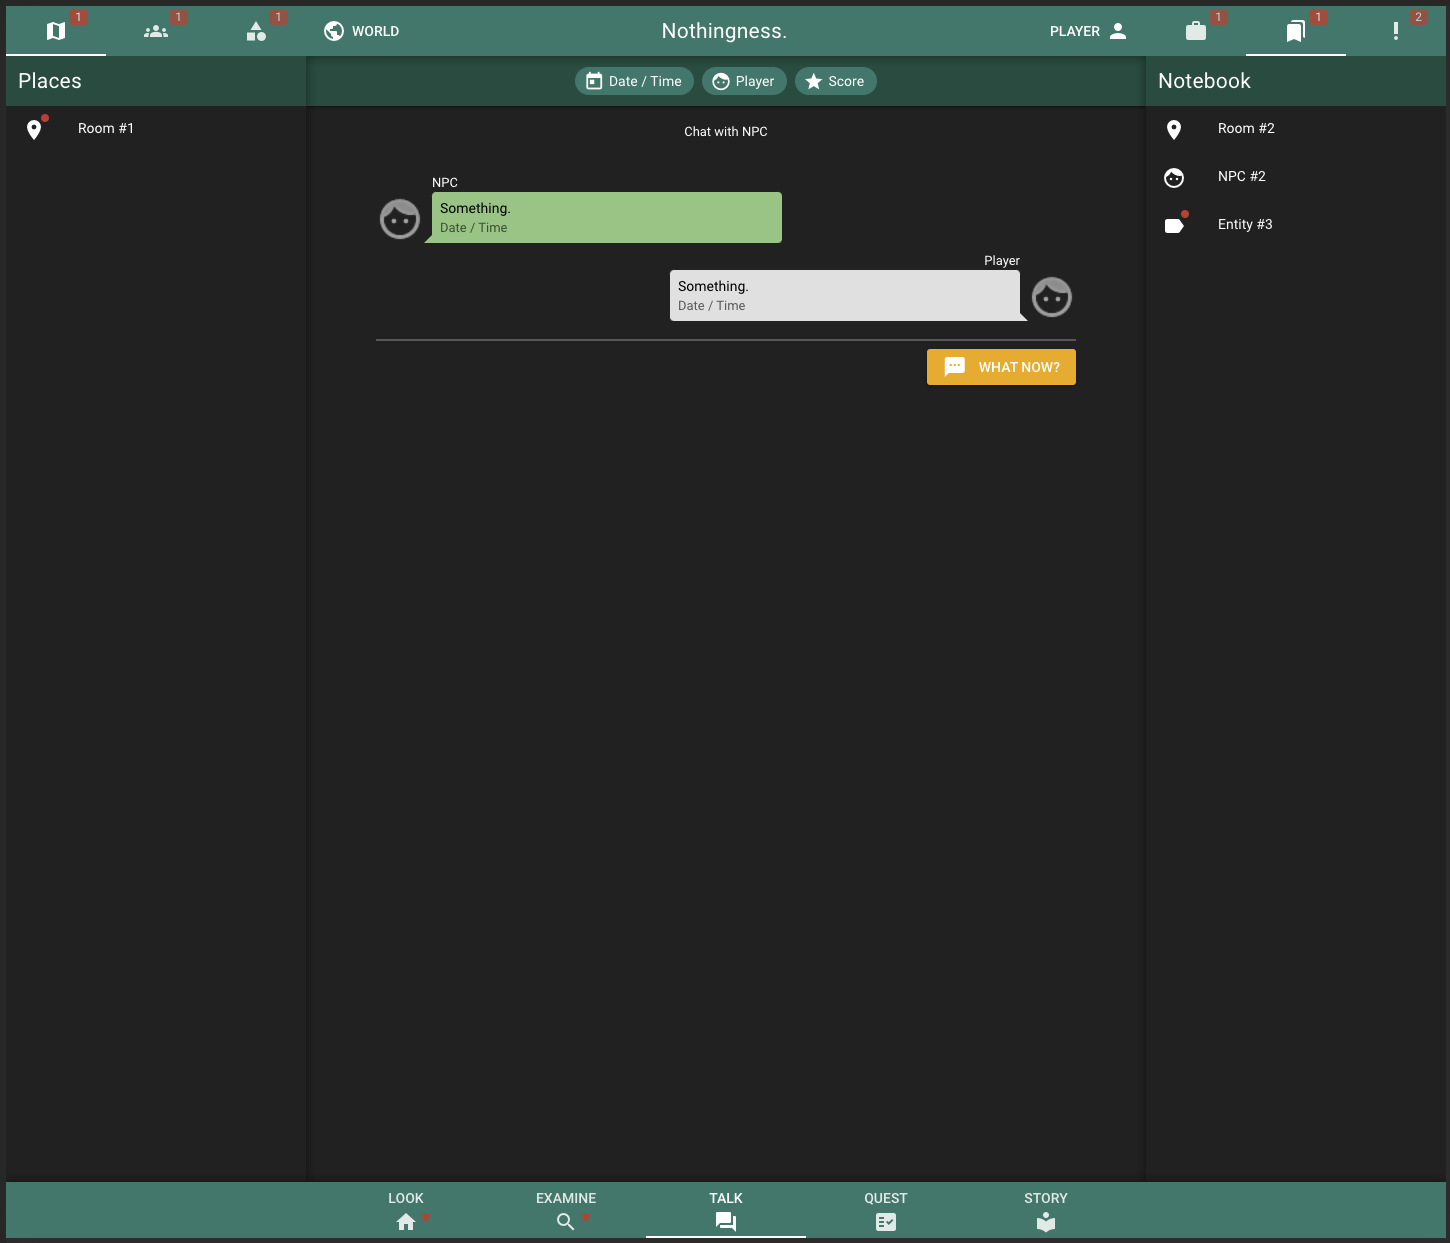Click the WHAT NOW? button

point(1001,367)
